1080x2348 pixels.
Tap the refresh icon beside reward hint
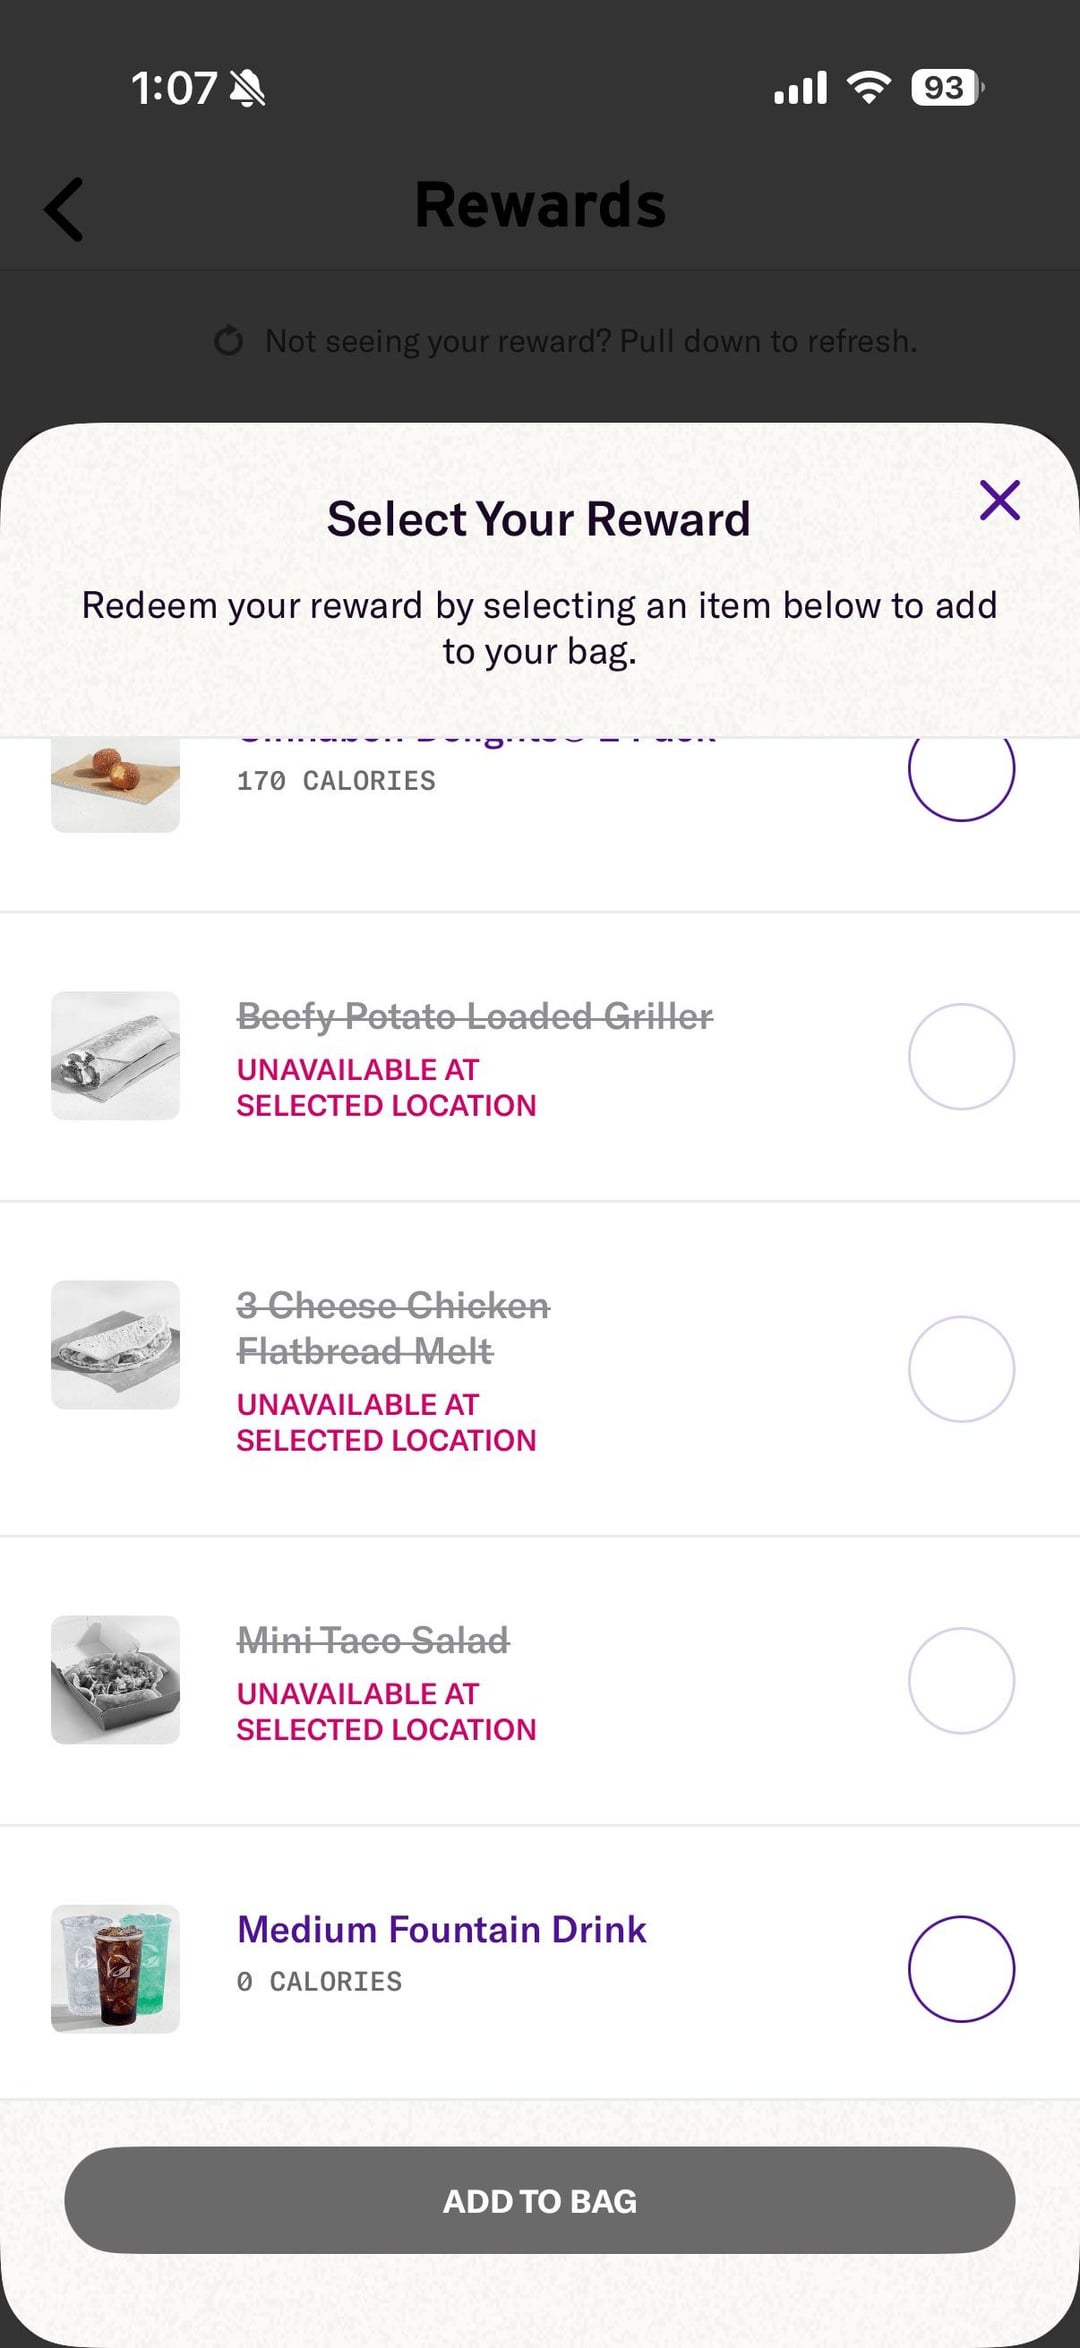(229, 341)
